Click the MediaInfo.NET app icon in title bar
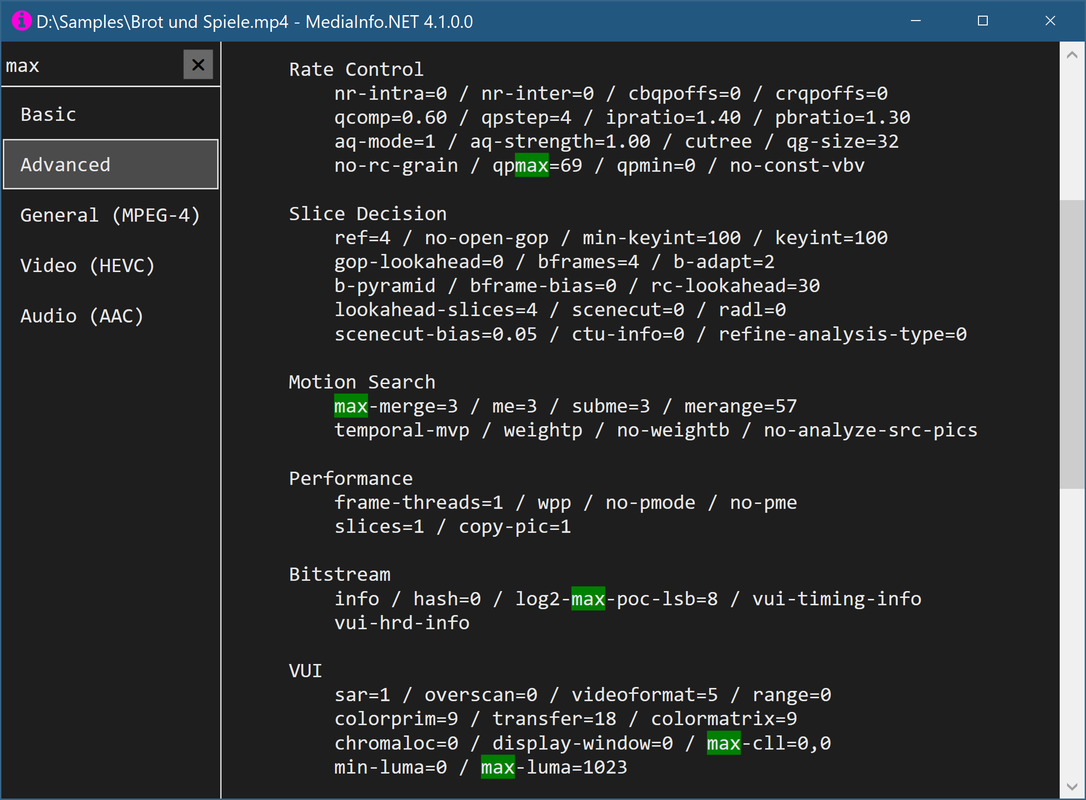 tap(21, 21)
